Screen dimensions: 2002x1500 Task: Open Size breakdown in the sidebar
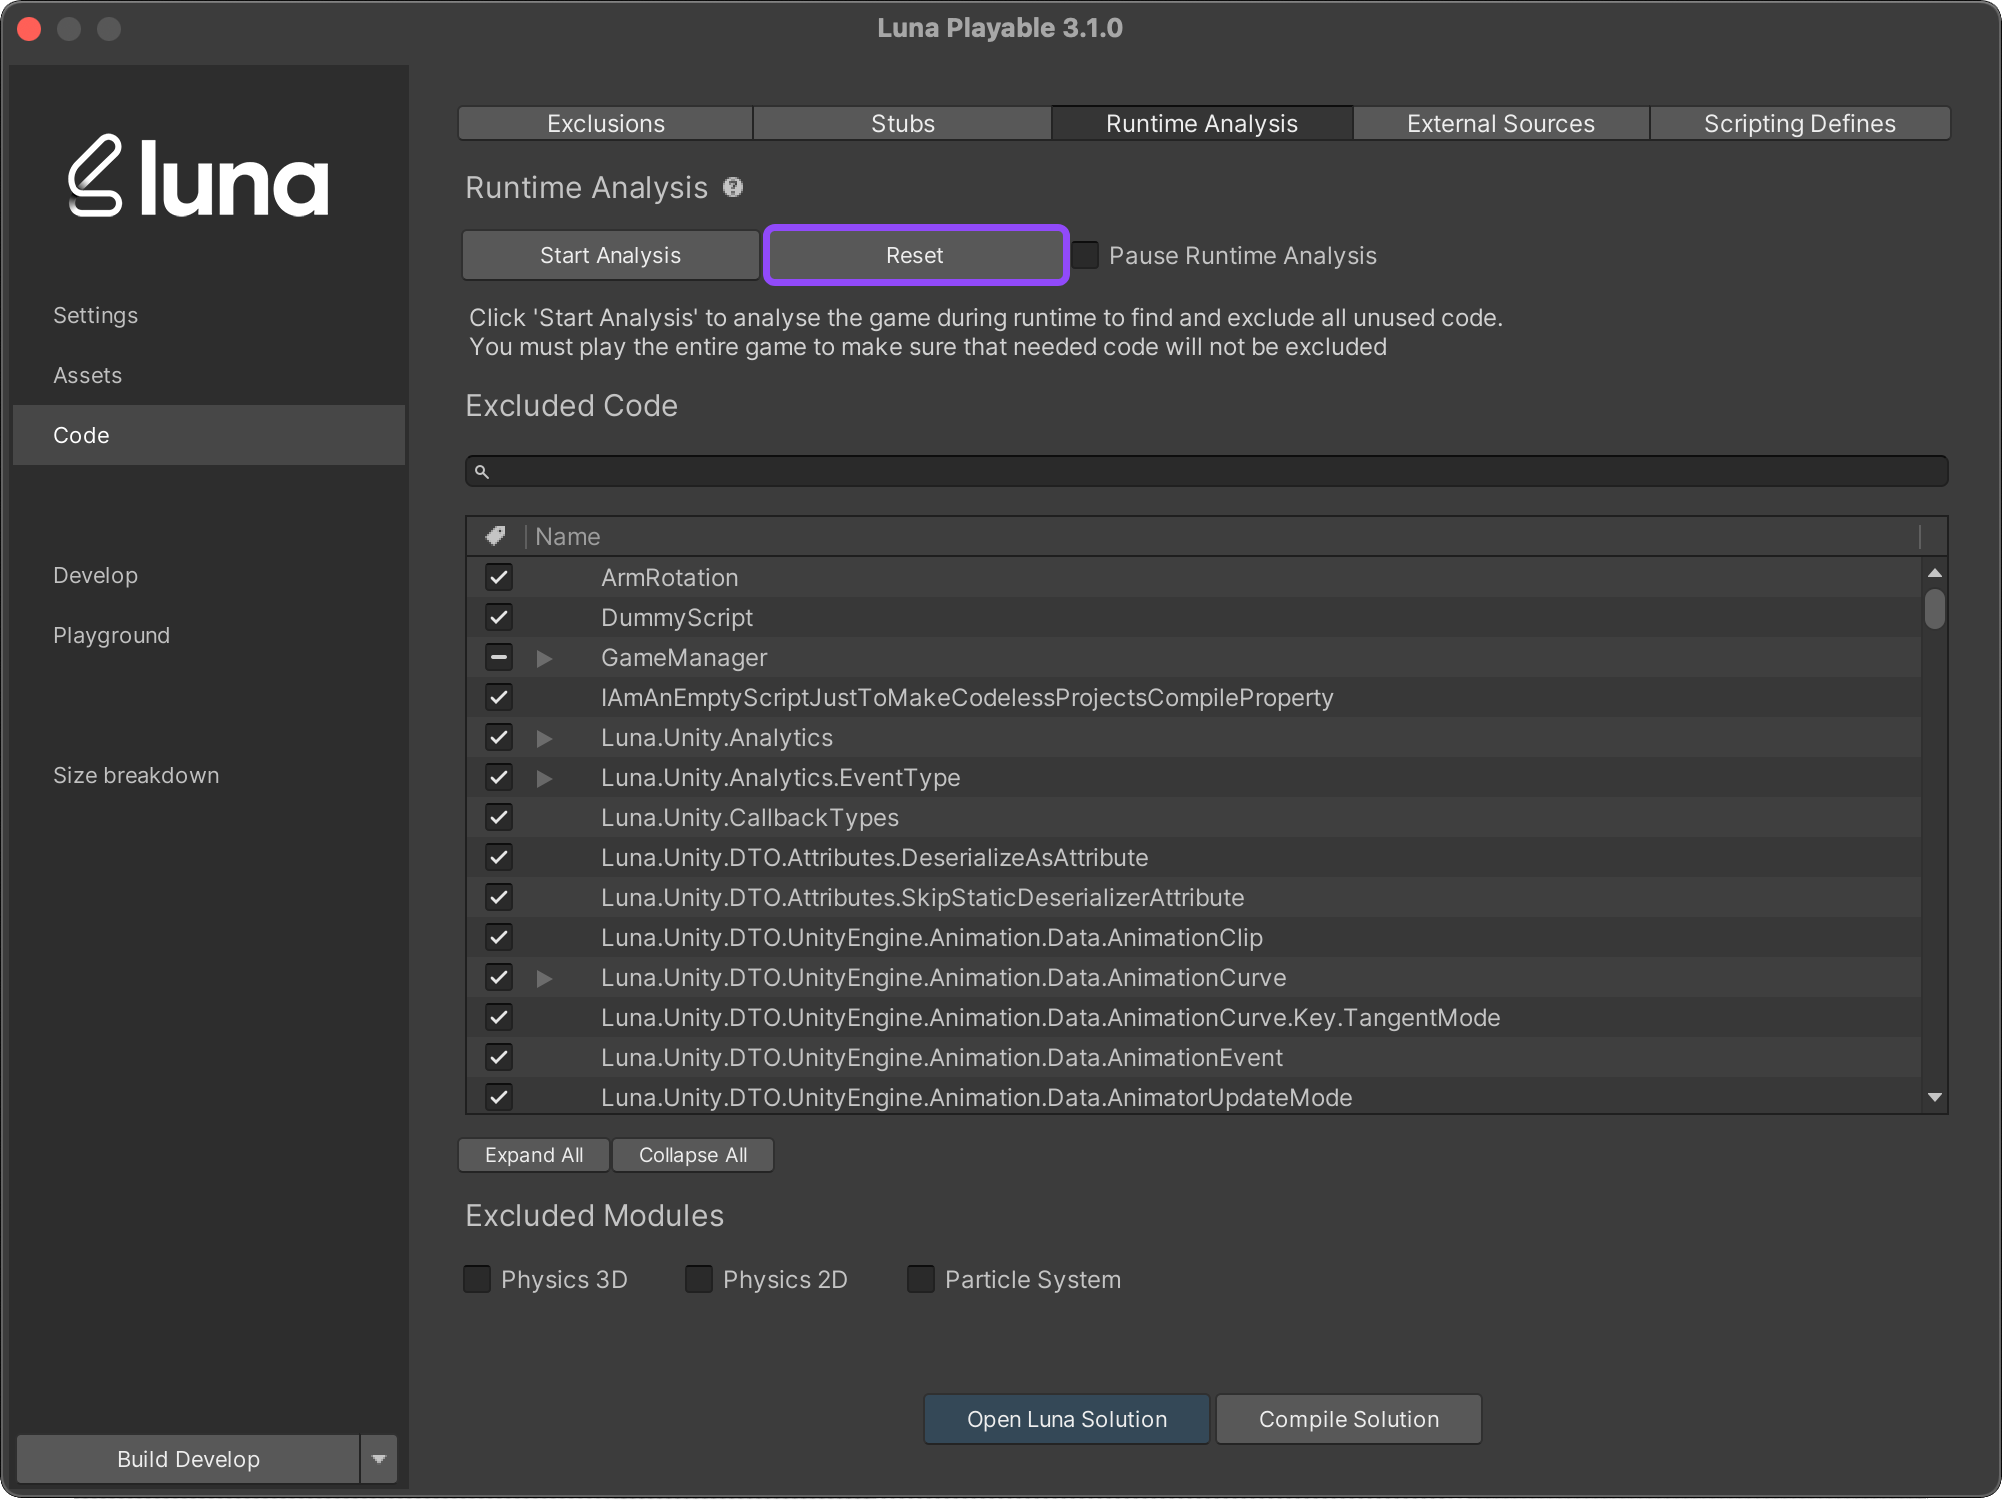coord(209,775)
